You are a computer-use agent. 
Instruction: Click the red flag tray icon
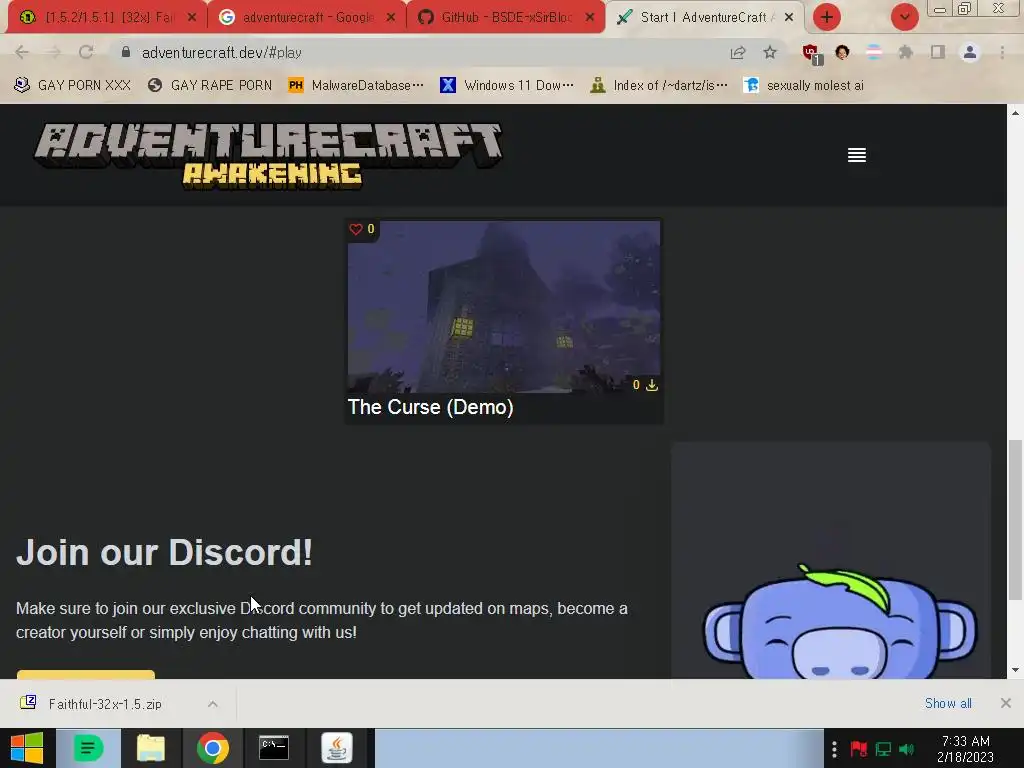tap(858, 748)
